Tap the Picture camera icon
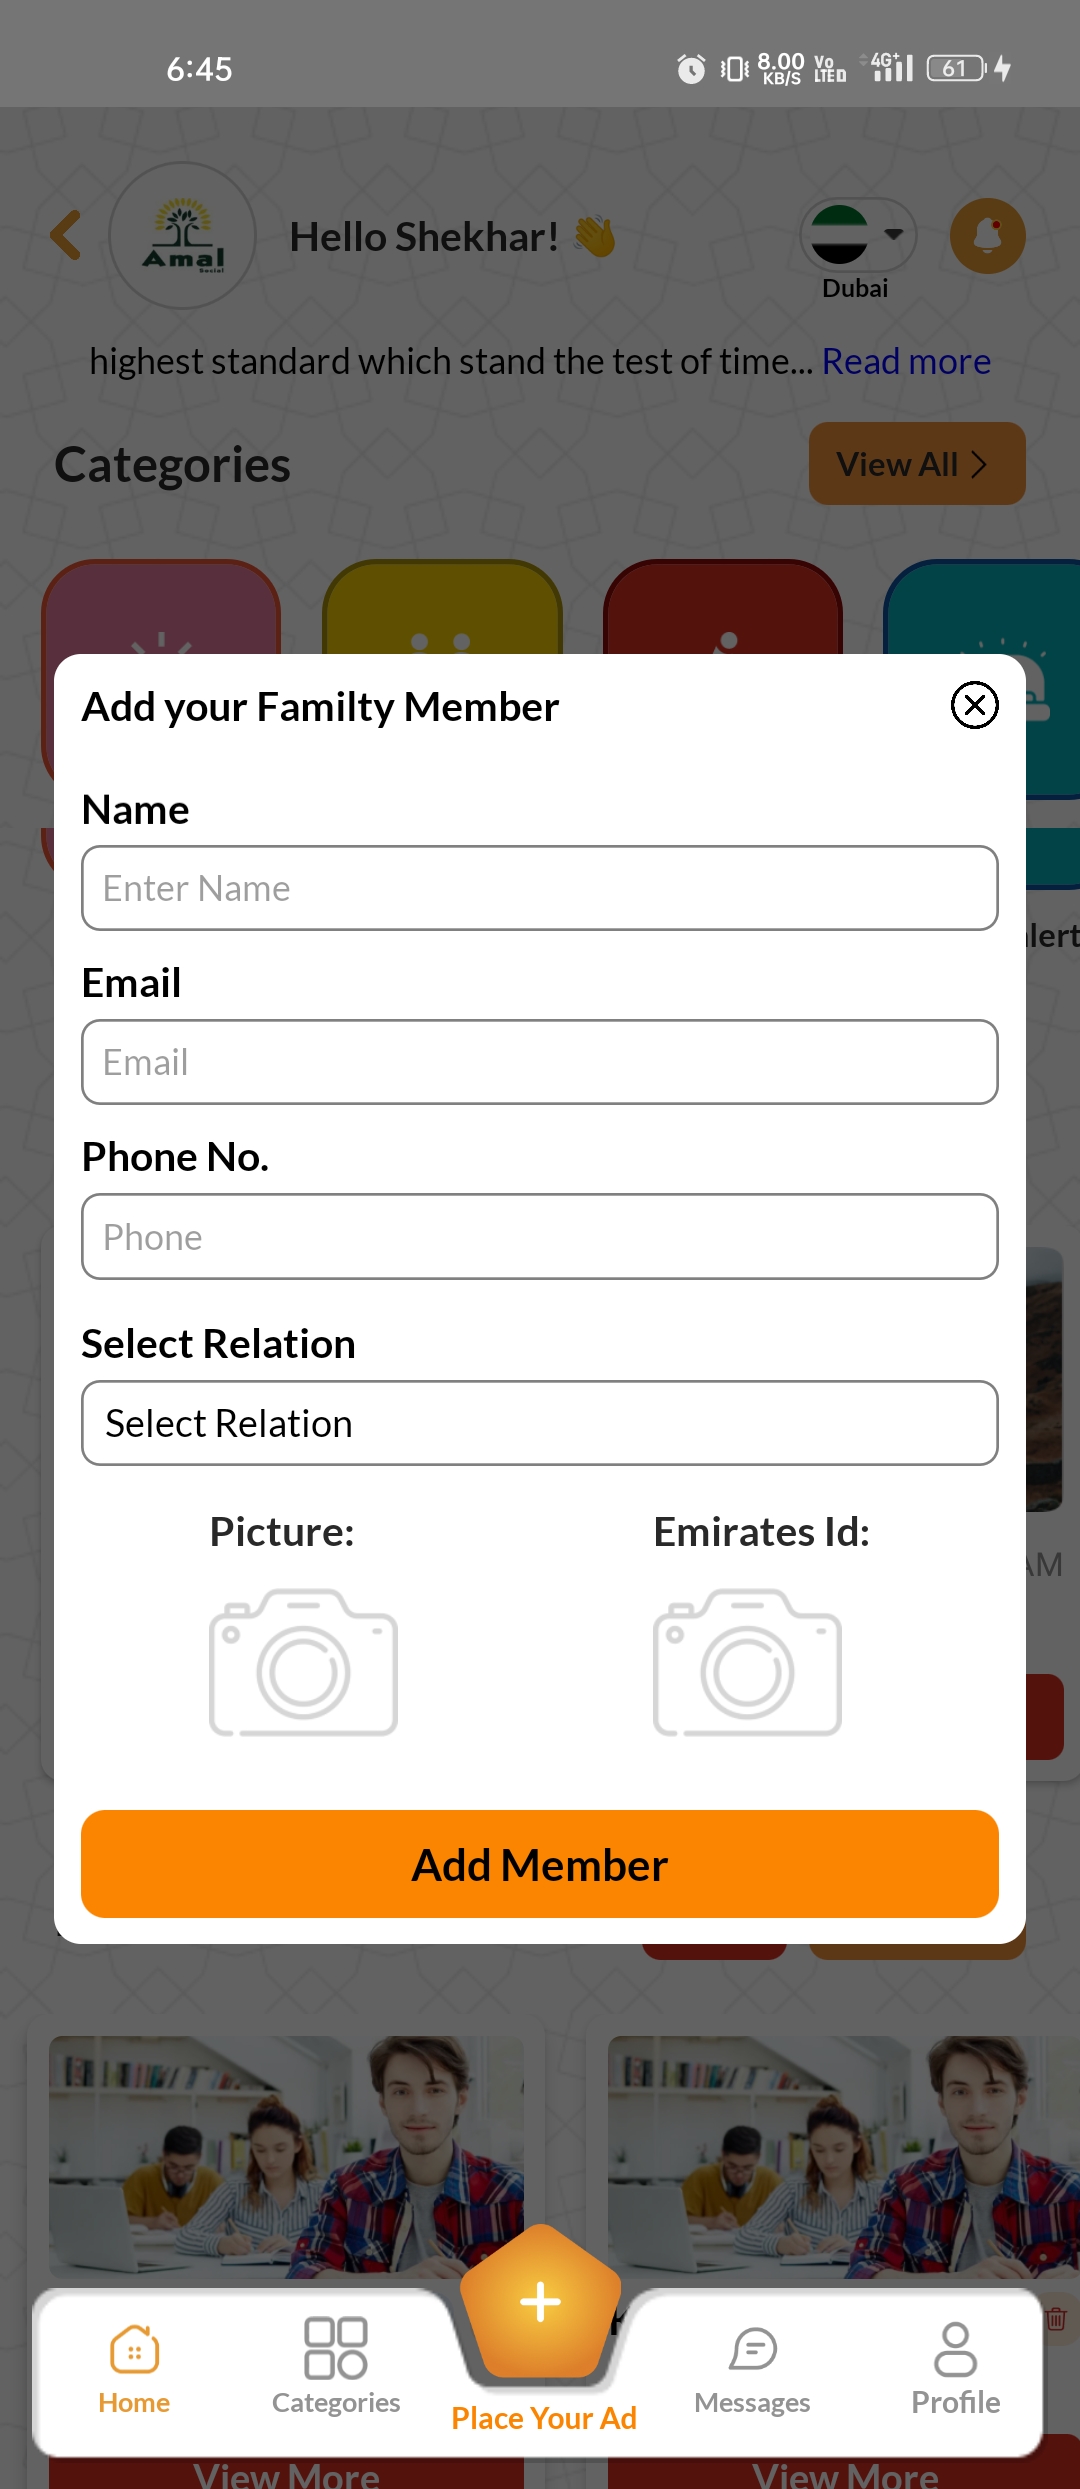This screenshot has height=2489, width=1080. coord(303,1662)
